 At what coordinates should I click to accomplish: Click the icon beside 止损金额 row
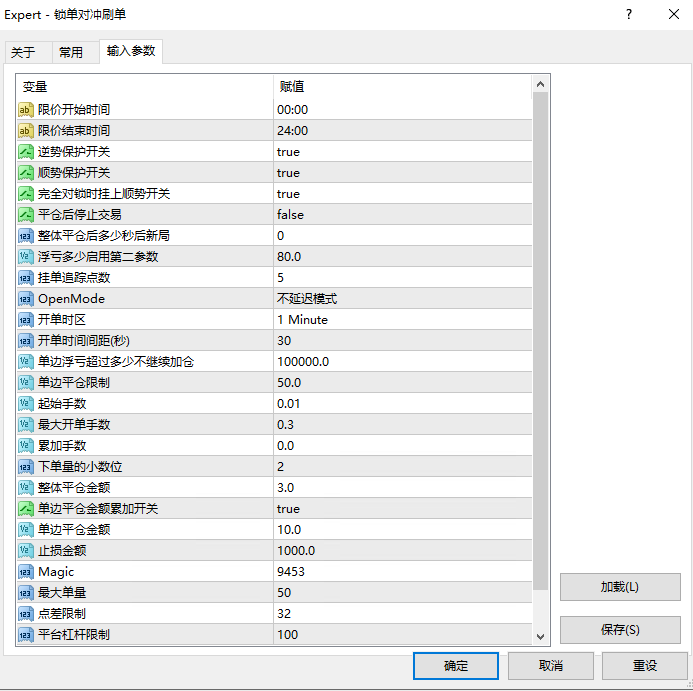click(26, 551)
